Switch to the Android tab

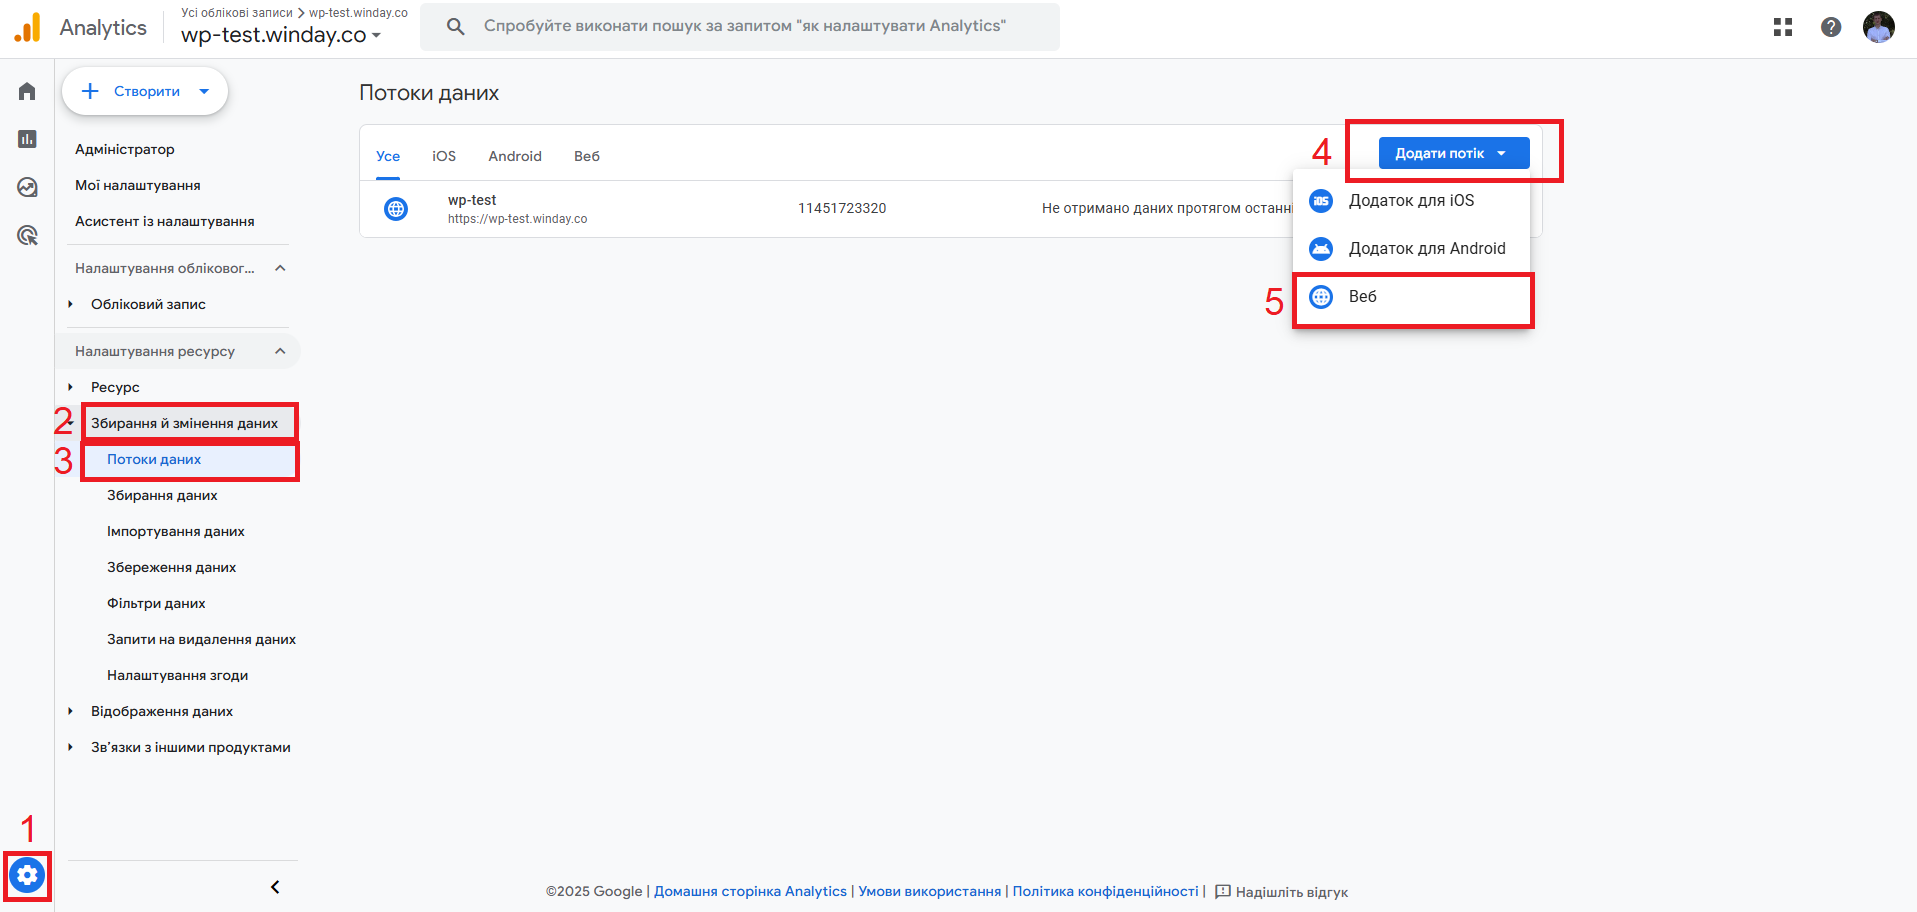click(514, 156)
